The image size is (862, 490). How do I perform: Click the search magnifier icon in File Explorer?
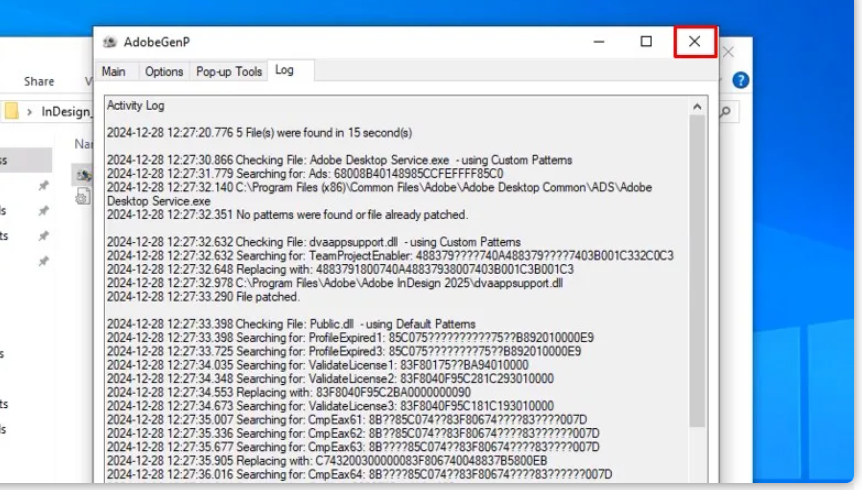pos(727,111)
